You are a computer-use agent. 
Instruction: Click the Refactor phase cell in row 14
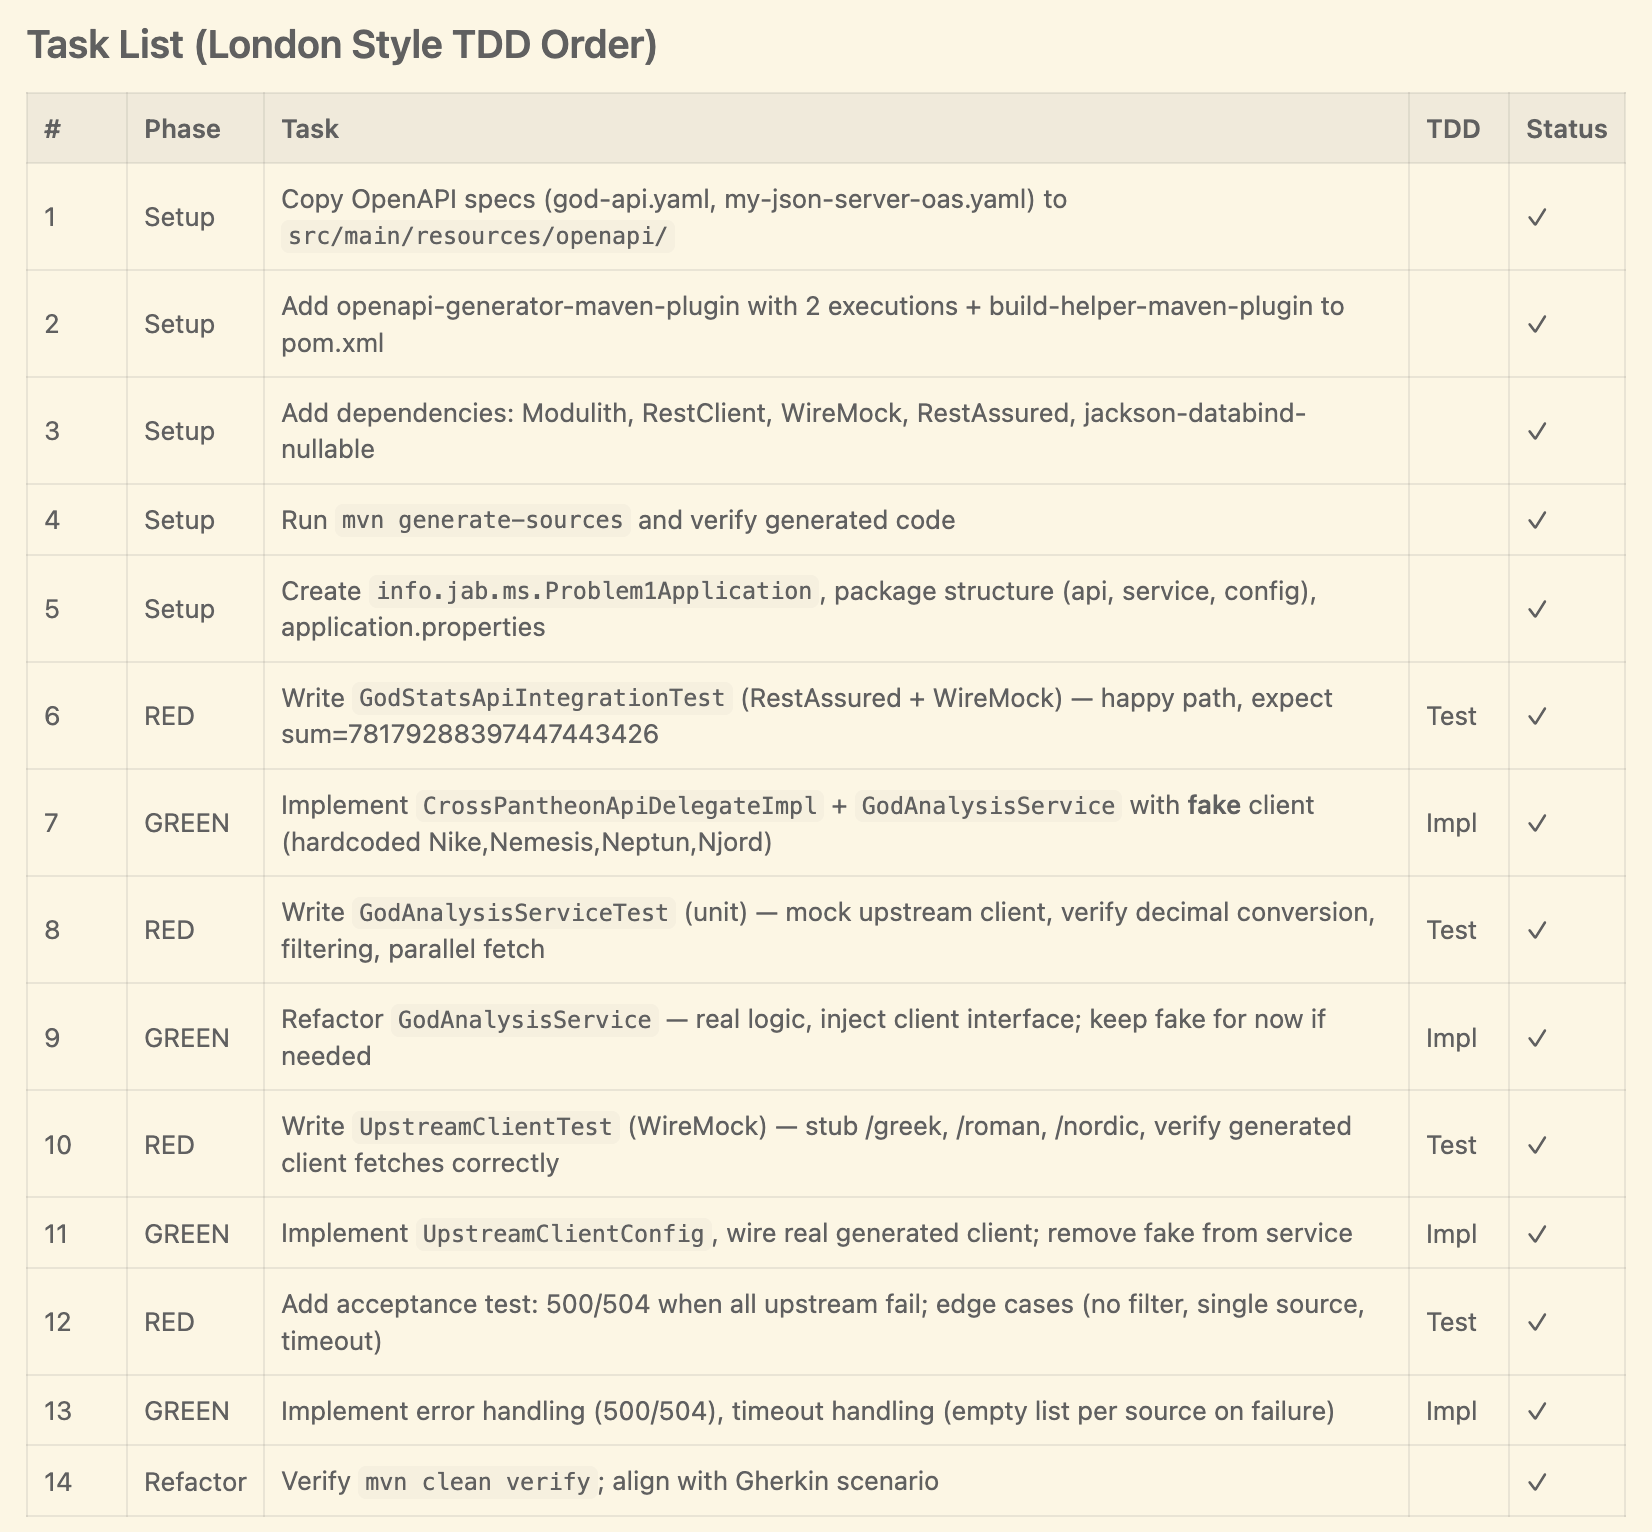tap(195, 1481)
